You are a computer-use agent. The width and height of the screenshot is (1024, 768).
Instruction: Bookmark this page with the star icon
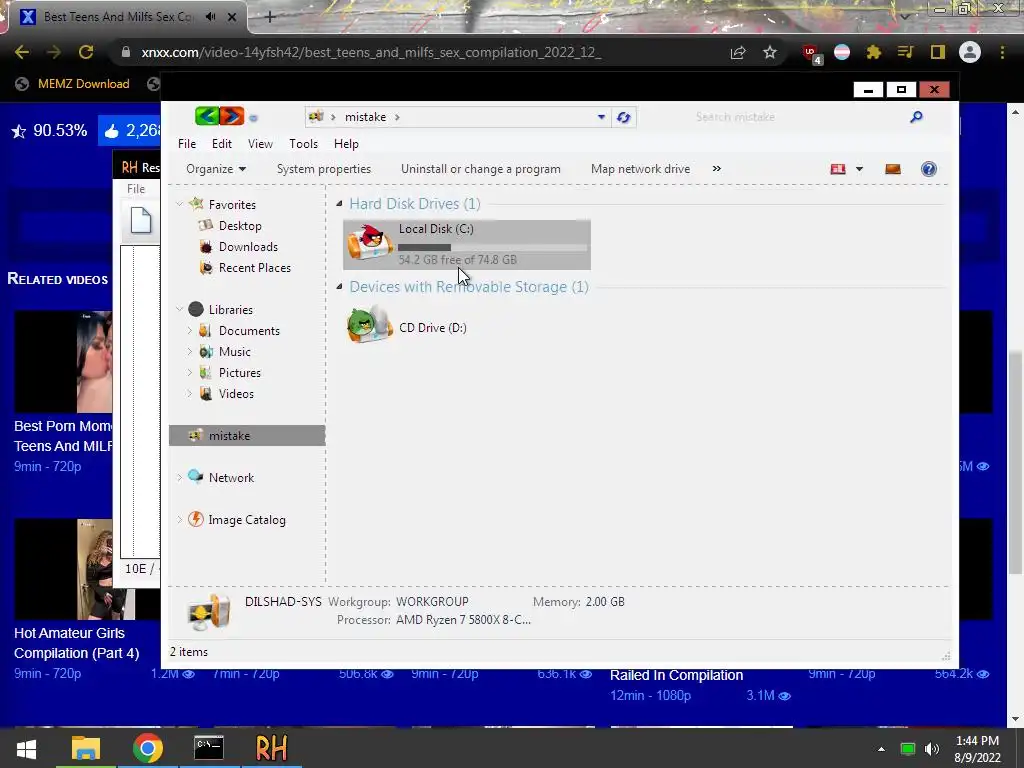(x=770, y=52)
